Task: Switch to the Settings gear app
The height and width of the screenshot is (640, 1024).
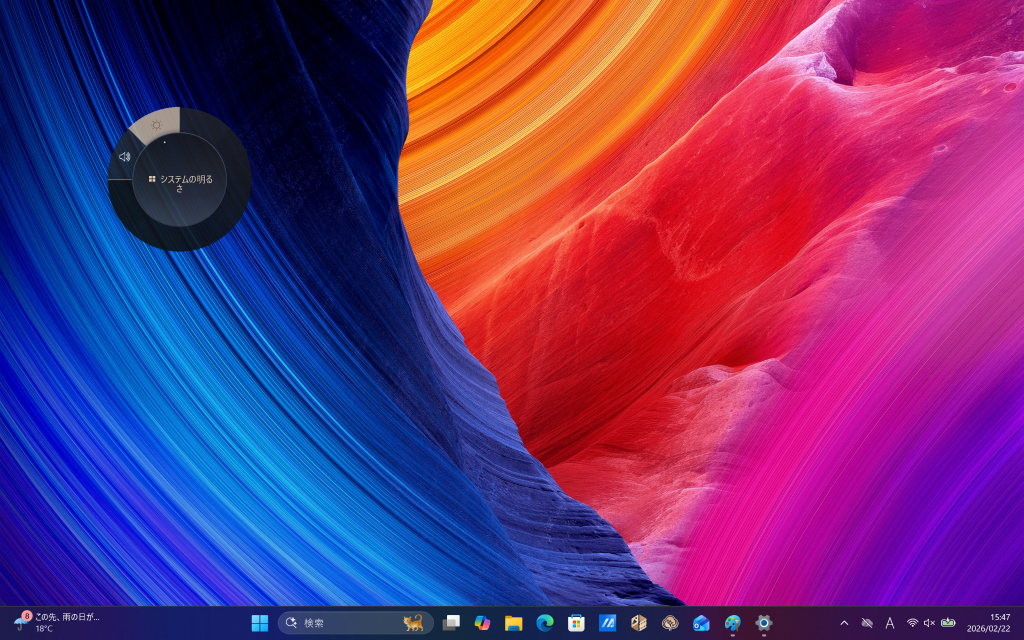Action: [x=764, y=623]
